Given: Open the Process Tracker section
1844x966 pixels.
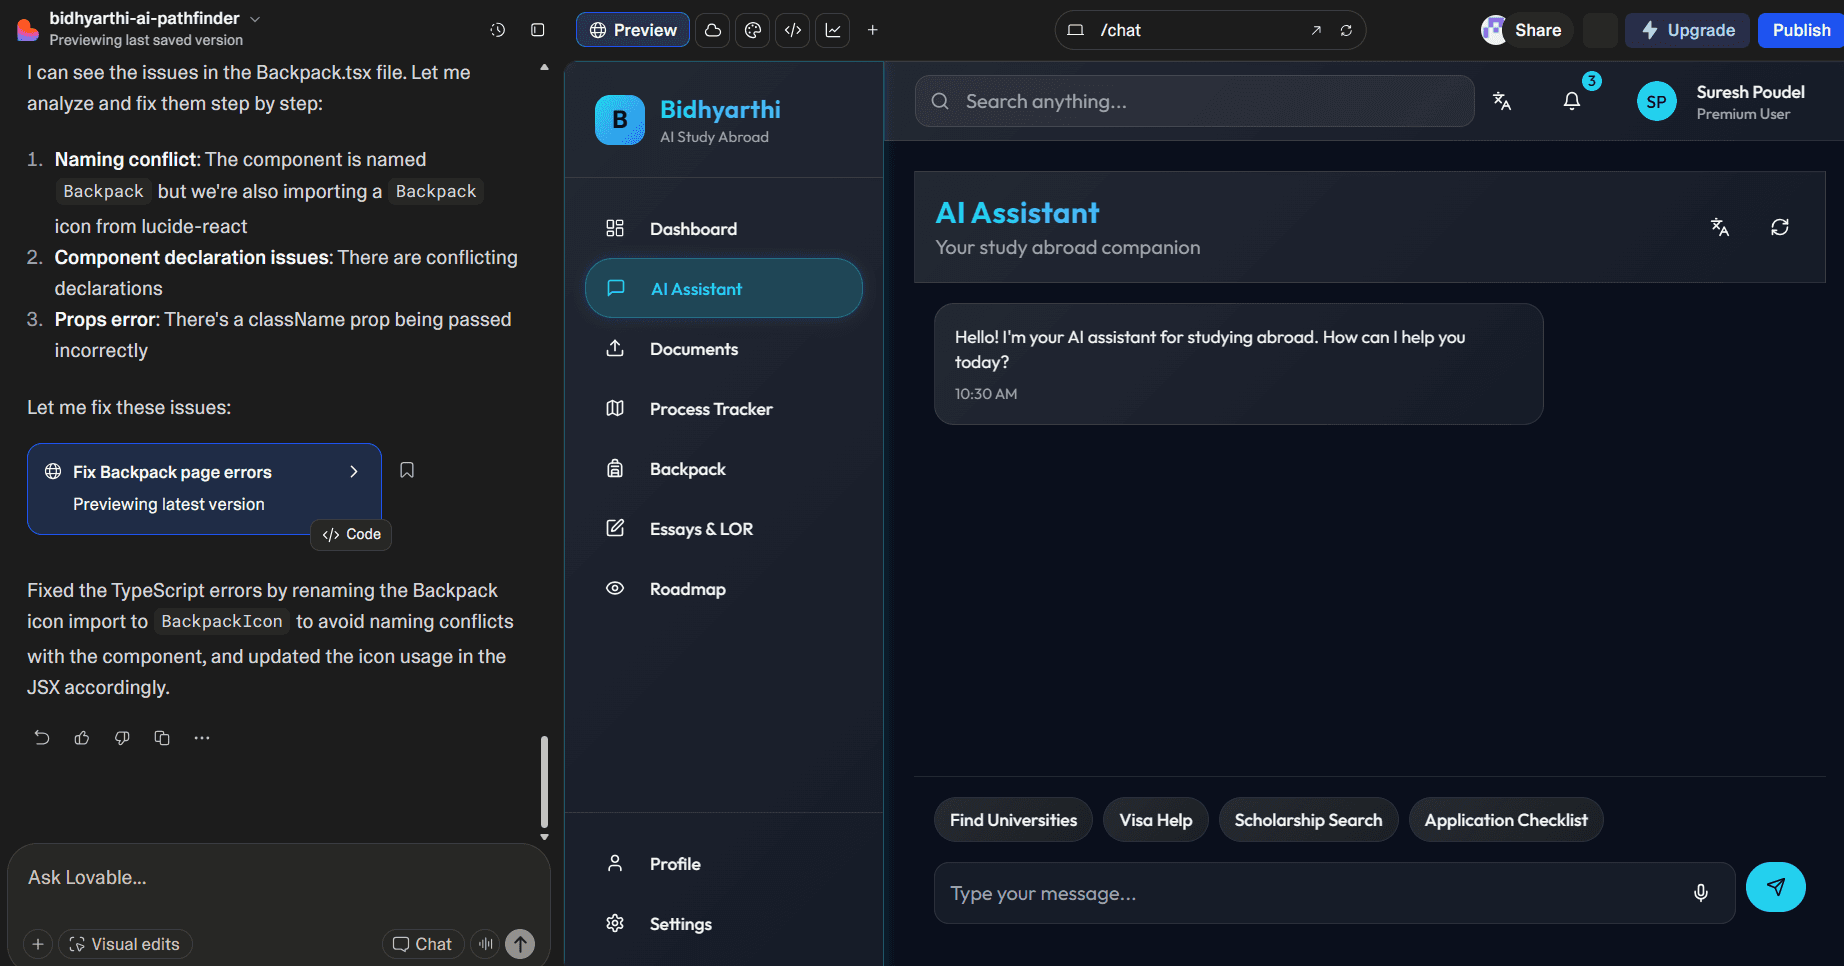Looking at the screenshot, I should [x=710, y=408].
